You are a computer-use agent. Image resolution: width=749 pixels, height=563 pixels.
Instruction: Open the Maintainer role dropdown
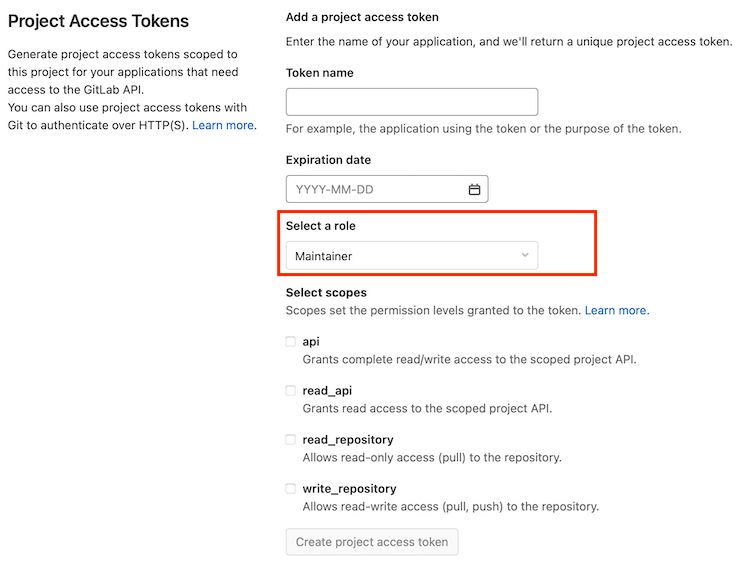coord(411,256)
